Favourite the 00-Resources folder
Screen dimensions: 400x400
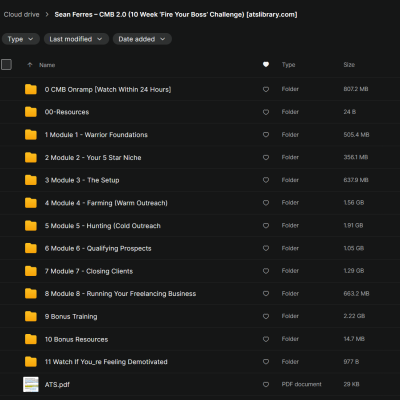coord(266,112)
